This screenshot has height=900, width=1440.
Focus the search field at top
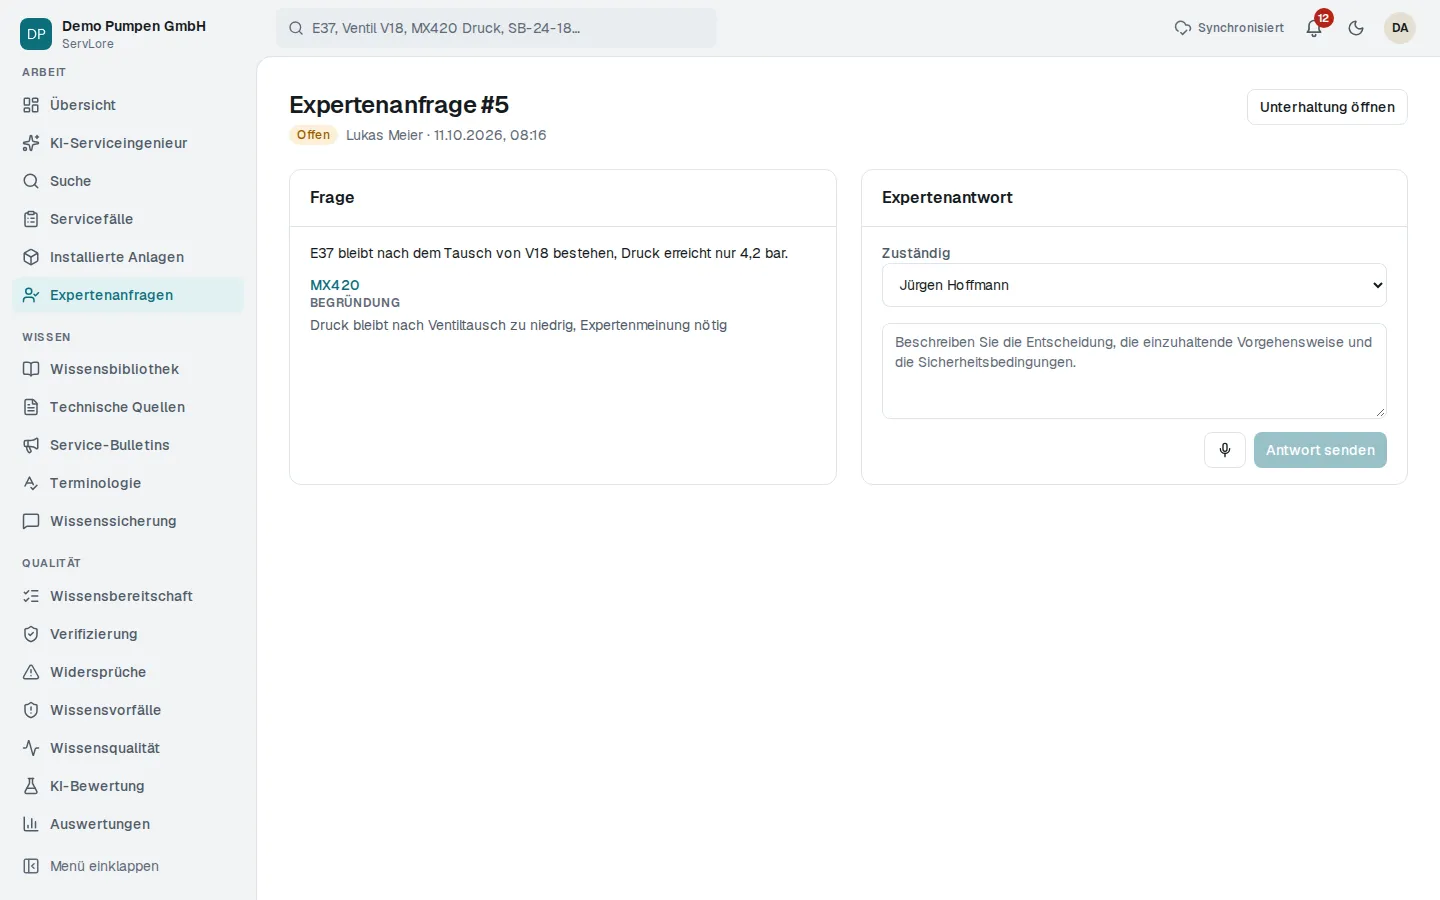496,28
